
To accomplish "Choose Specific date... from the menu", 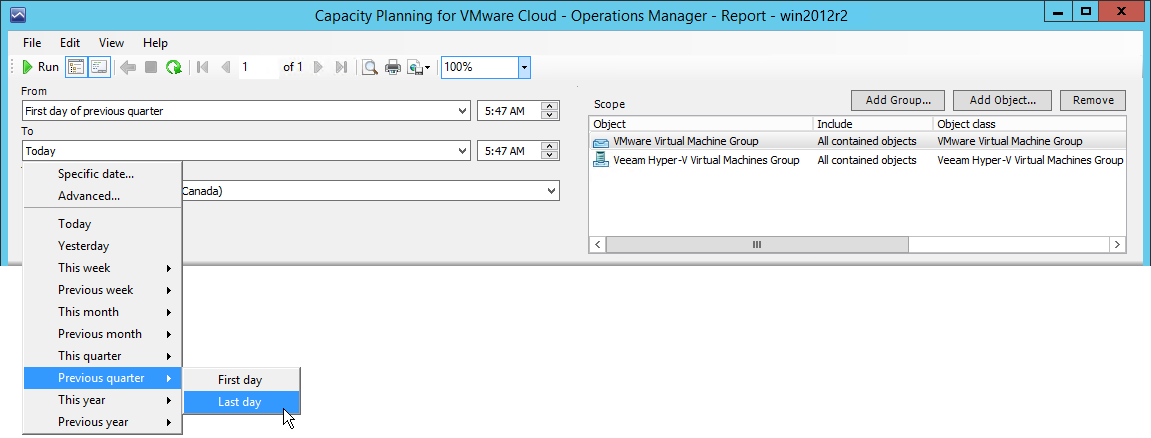I will 103,174.
